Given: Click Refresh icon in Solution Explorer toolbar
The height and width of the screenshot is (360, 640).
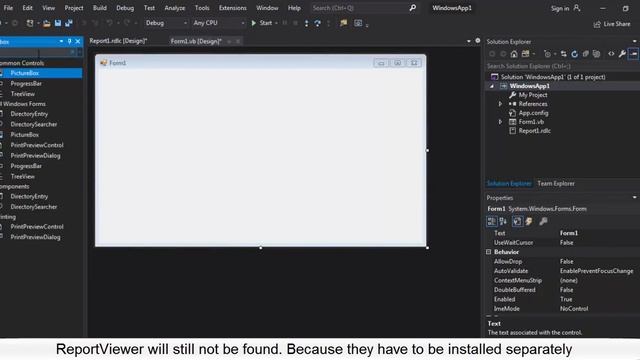Looking at the screenshot, I should 574,54.
